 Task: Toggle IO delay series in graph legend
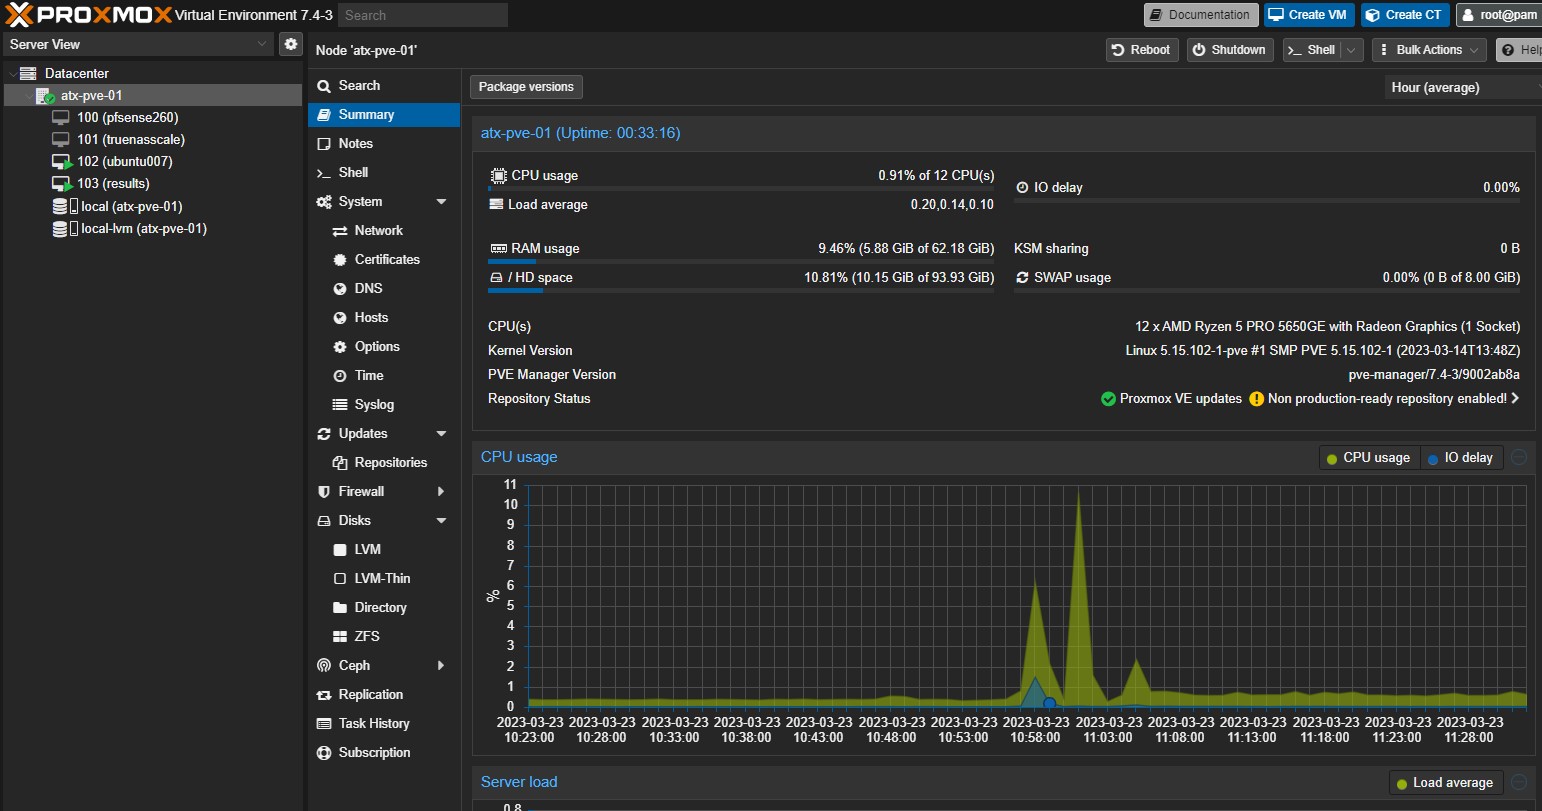(1460, 458)
